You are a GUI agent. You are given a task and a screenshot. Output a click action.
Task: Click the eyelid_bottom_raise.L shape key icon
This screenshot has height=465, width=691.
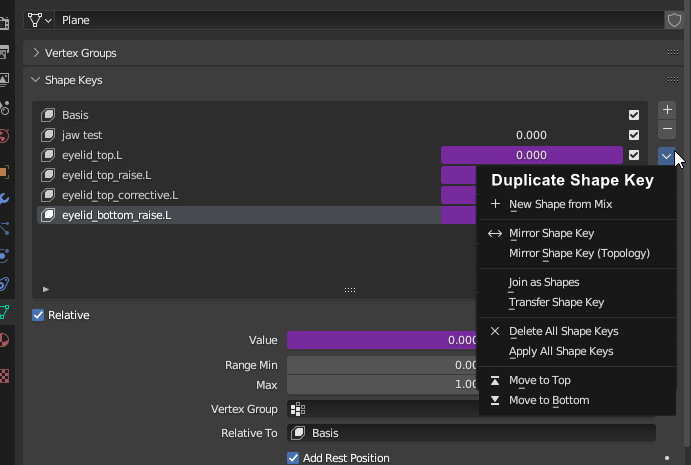[48, 215]
